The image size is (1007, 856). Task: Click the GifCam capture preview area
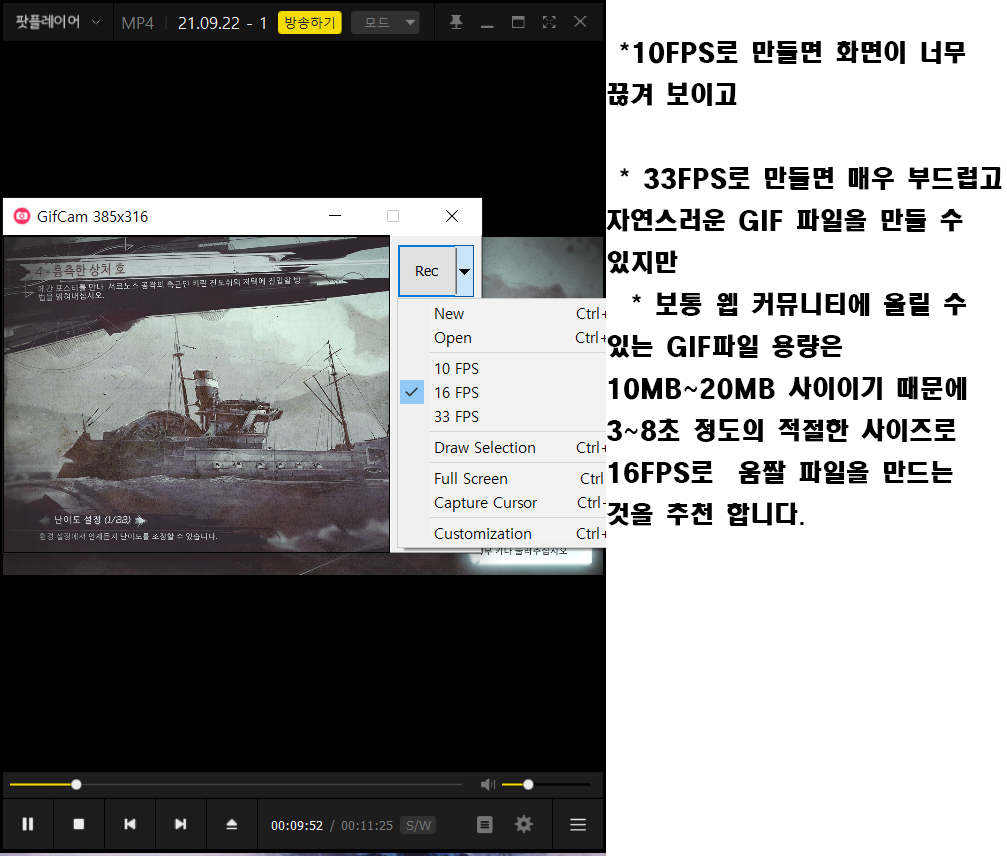coord(197,394)
